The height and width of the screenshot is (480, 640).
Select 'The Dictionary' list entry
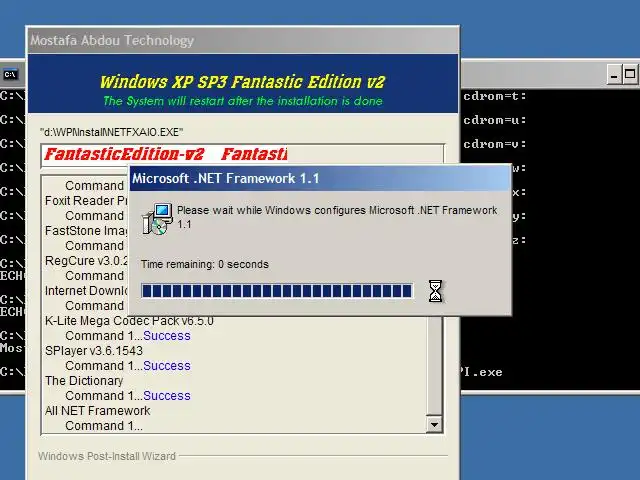84,381
